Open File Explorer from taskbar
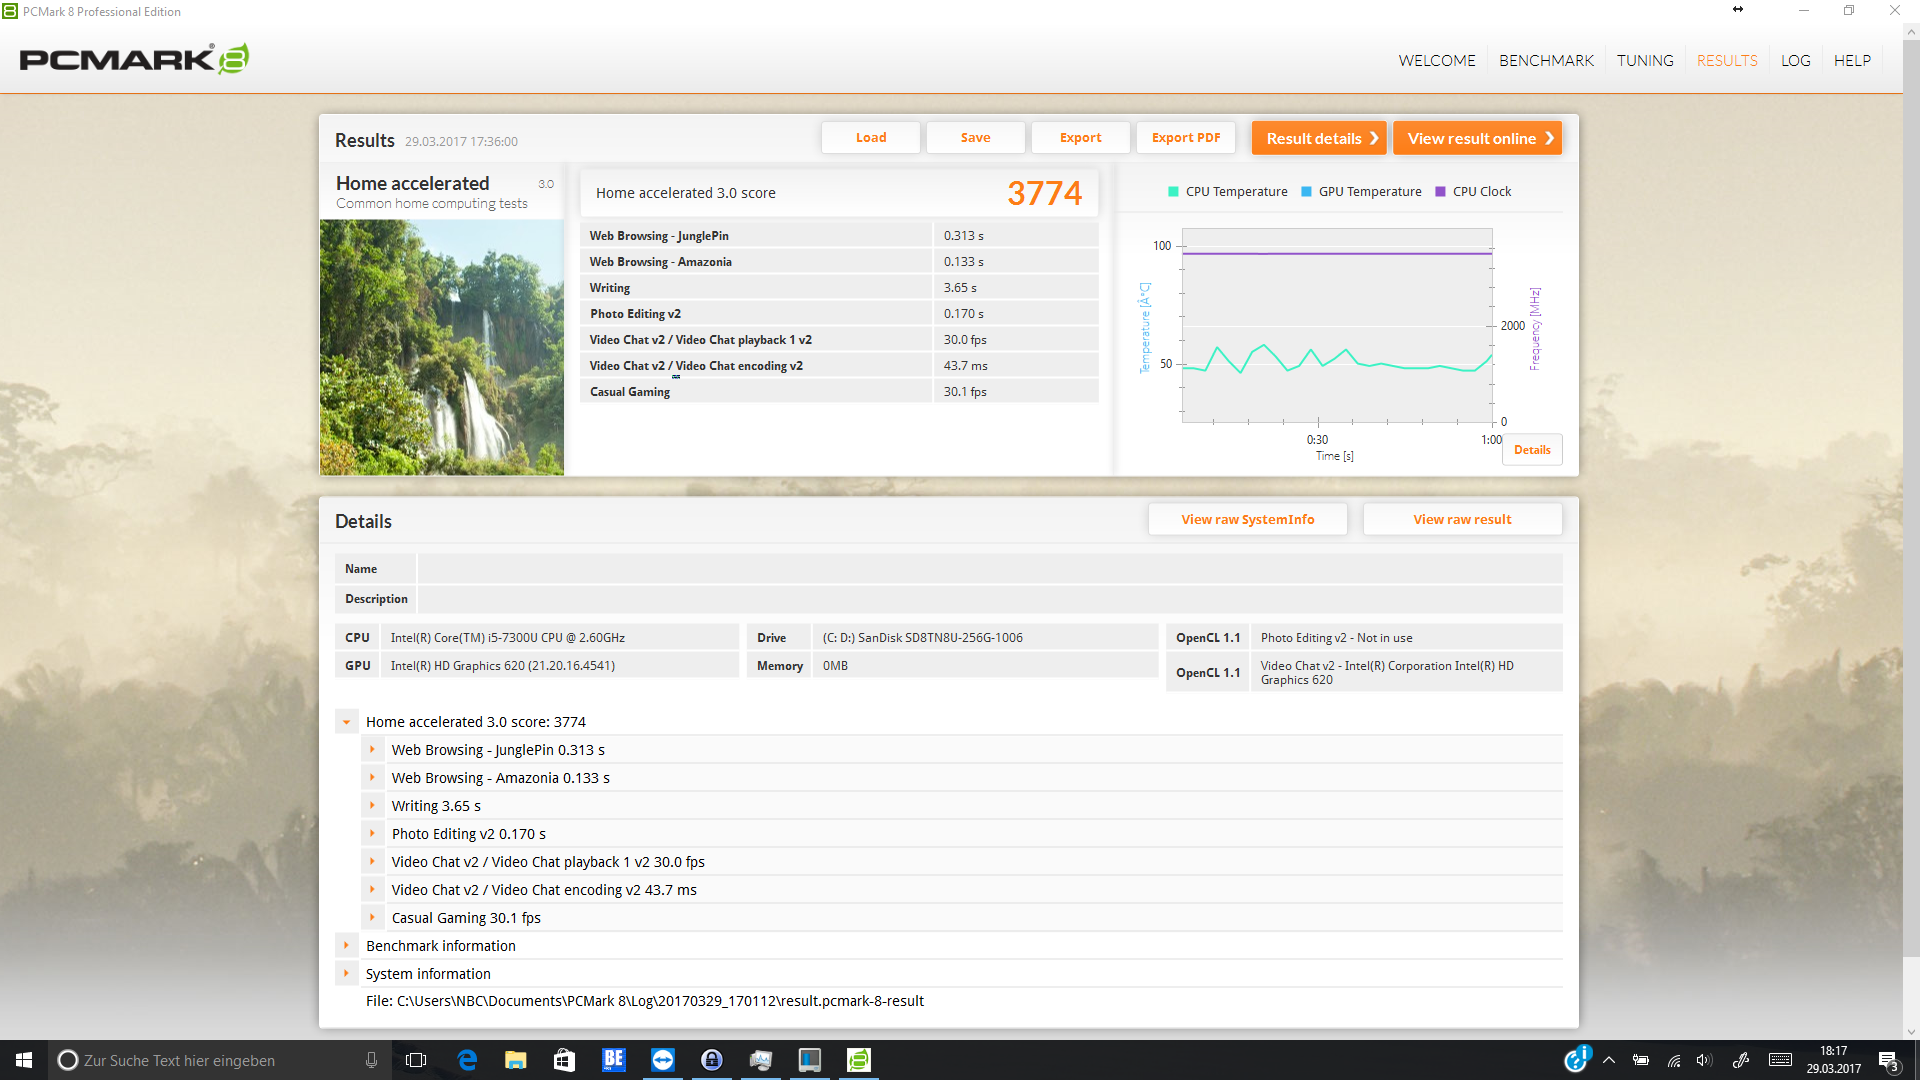The height and width of the screenshot is (1080, 1920). [x=515, y=1060]
